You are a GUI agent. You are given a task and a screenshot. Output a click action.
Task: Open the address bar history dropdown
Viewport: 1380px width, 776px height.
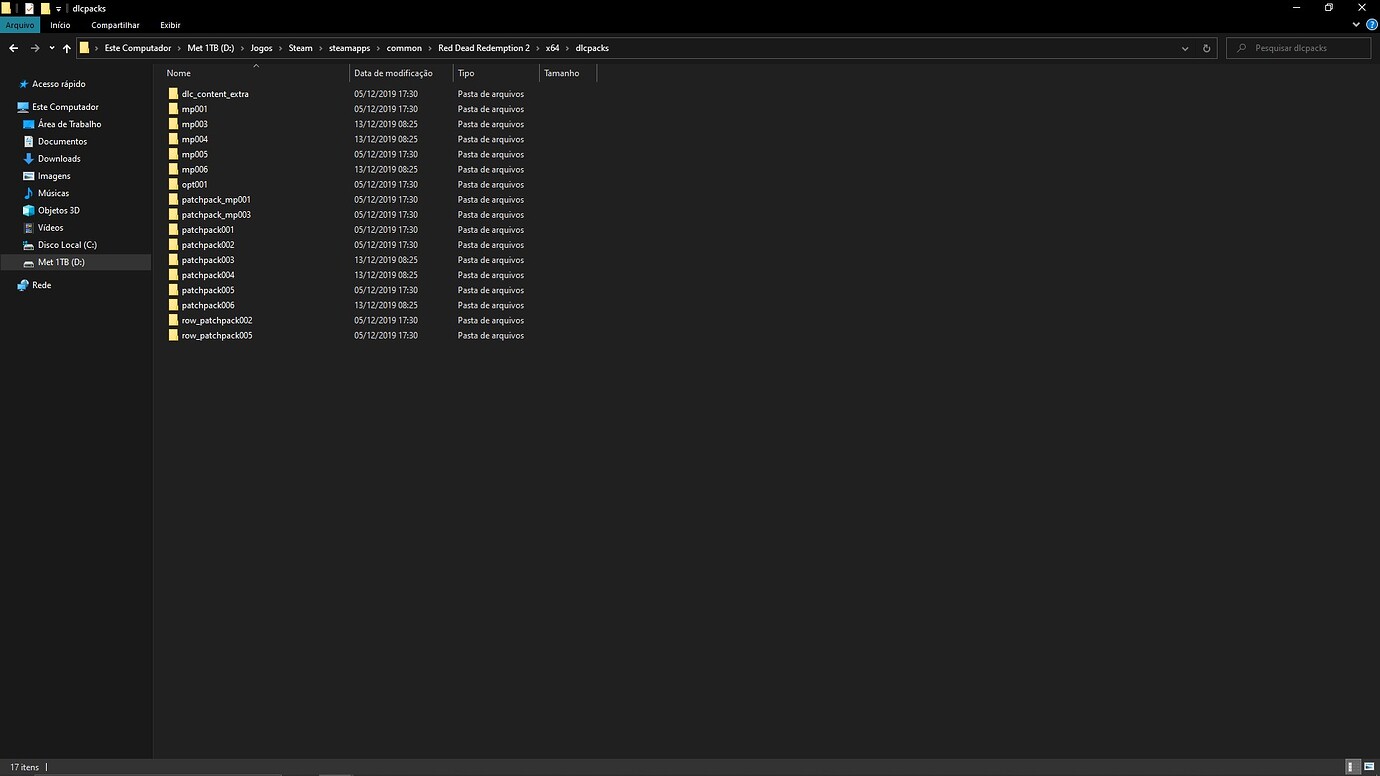1184,48
